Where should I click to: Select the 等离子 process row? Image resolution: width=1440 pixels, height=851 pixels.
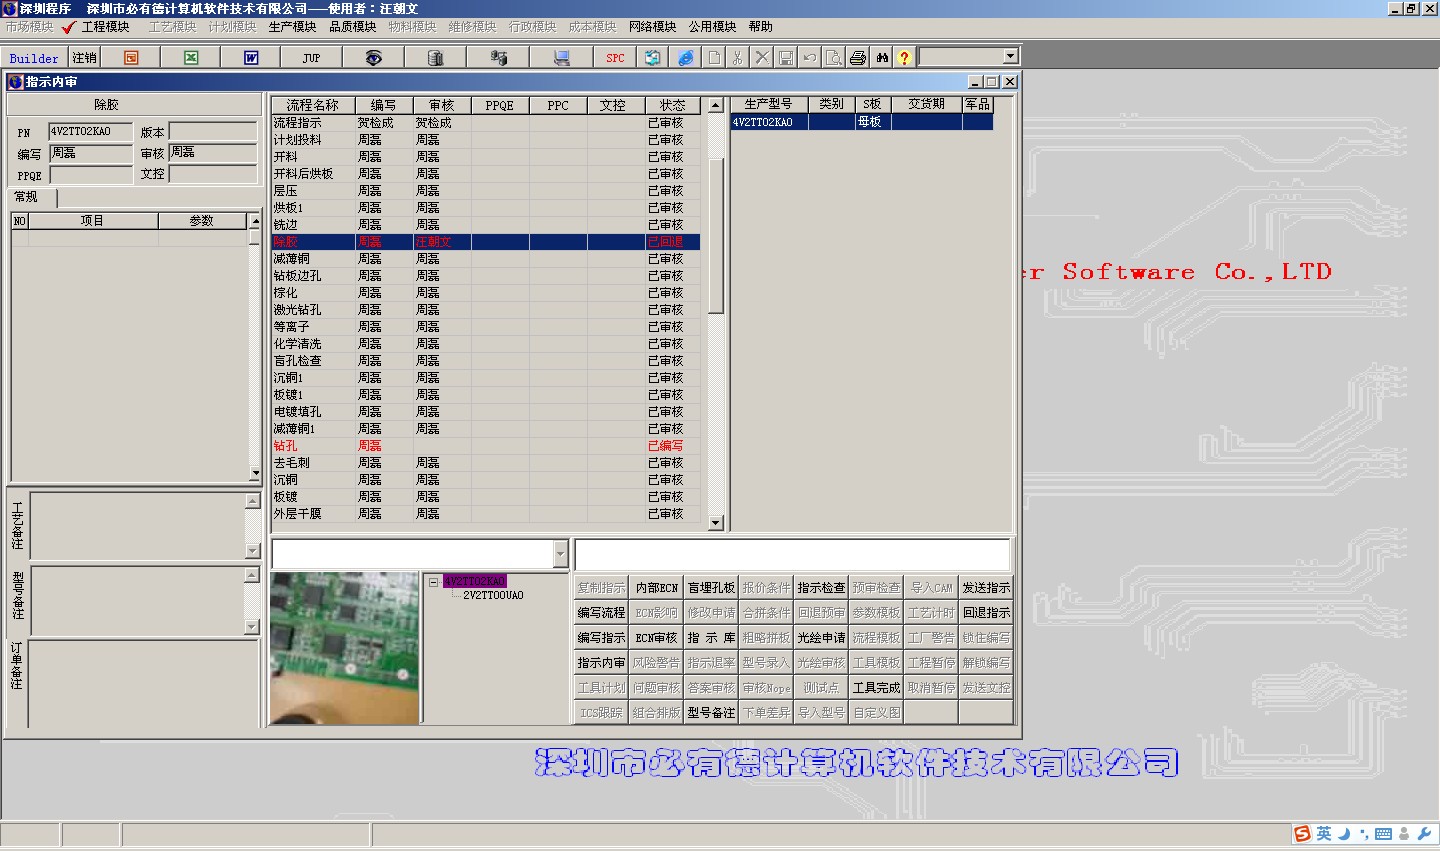486,327
